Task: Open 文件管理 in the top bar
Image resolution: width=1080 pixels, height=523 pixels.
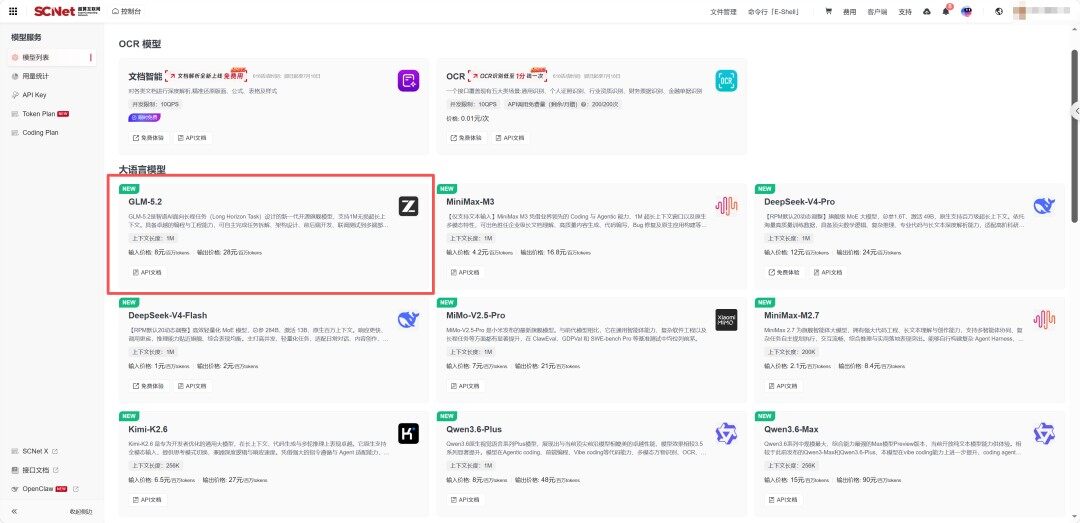Action: coord(723,12)
